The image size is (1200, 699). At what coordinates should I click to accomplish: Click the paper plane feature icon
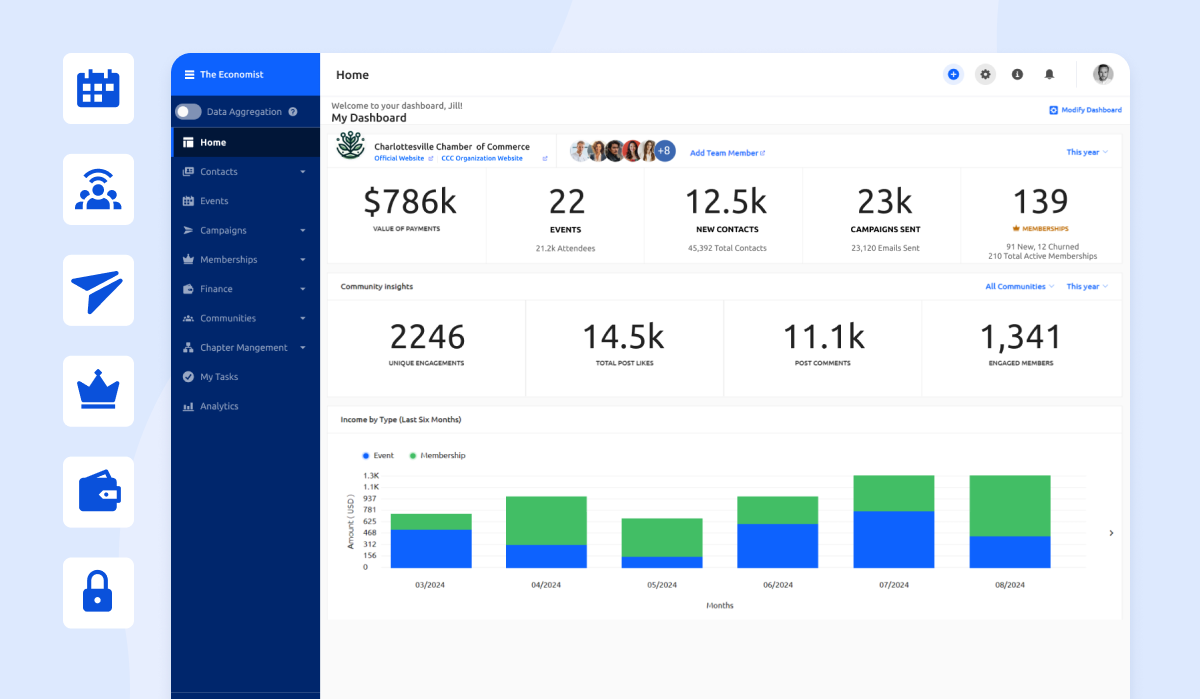98,290
